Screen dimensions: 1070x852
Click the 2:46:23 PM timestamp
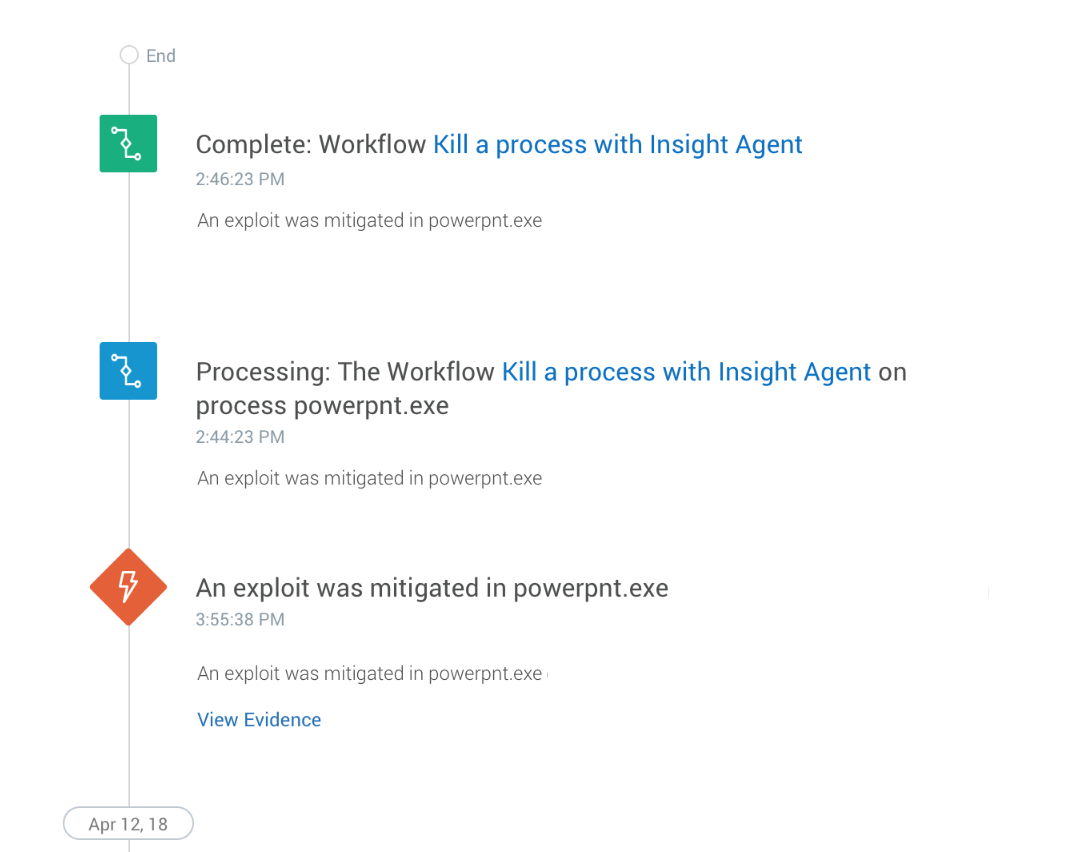click(x=240, y=179)
